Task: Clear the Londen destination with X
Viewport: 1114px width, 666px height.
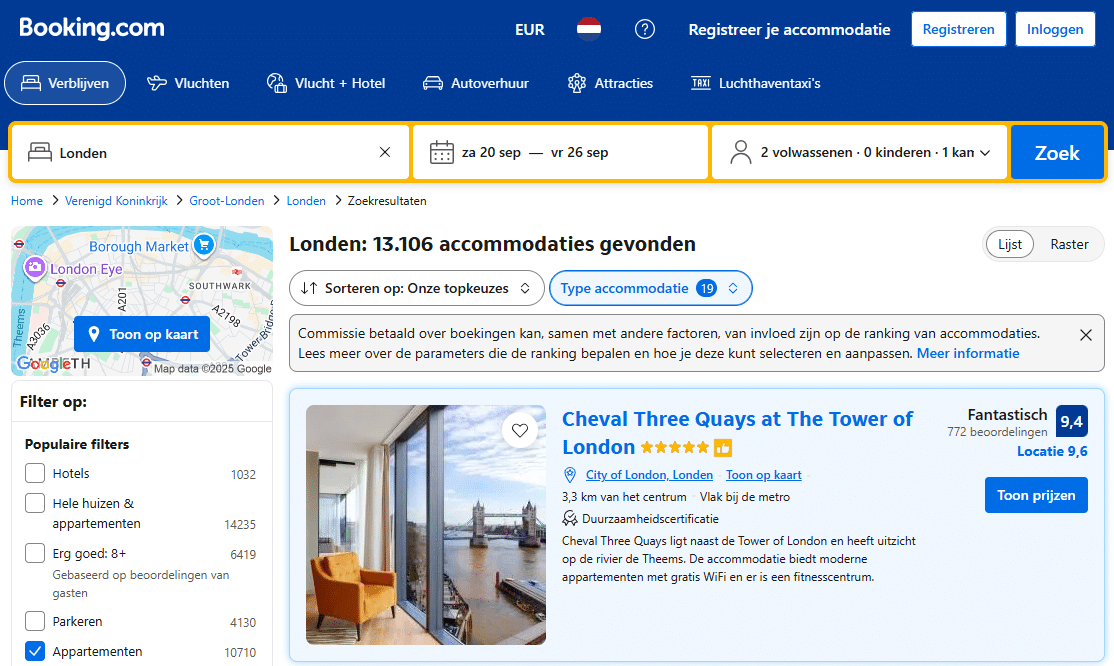Action: [x=385, y=152]
